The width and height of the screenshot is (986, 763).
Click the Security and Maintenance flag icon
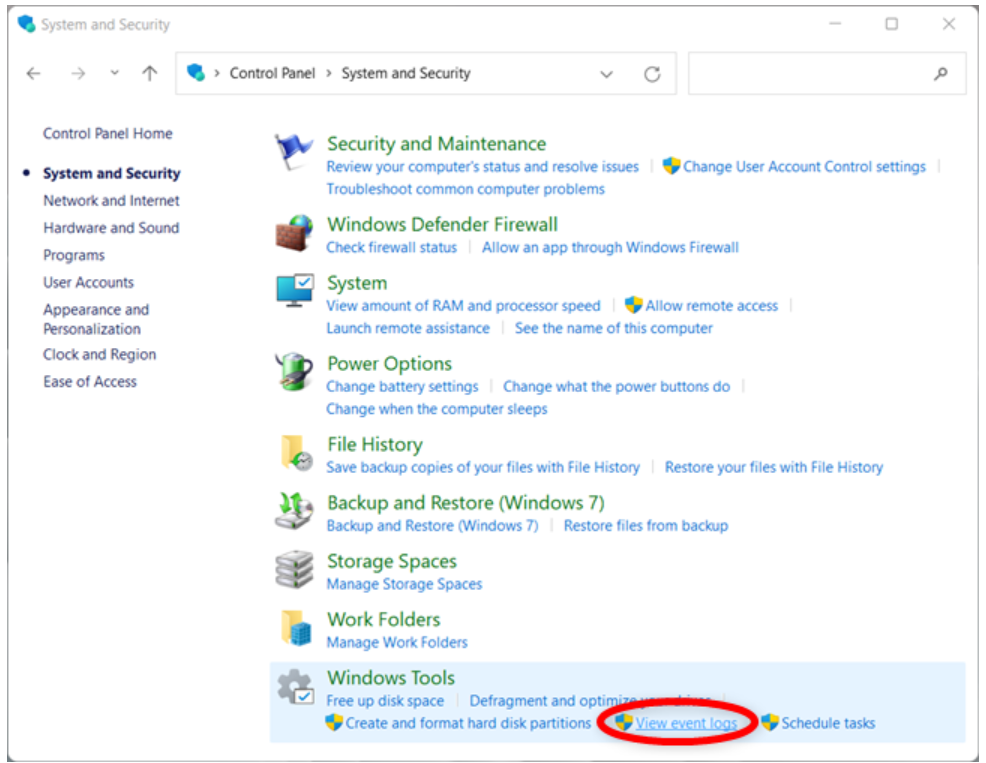[x=295, y=153]
